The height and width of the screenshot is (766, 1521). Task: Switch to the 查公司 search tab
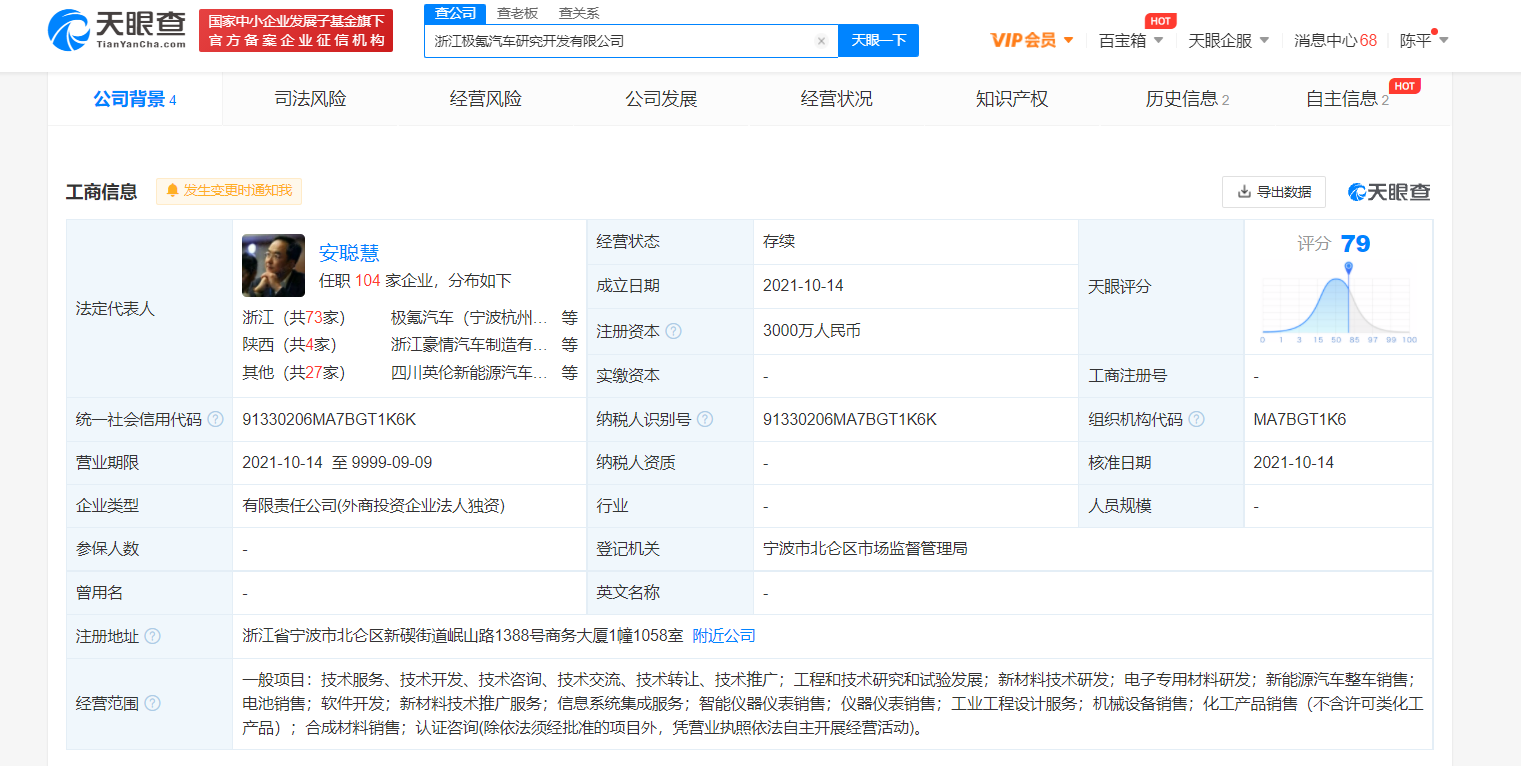pyautogui.click(x=455, y=13)
